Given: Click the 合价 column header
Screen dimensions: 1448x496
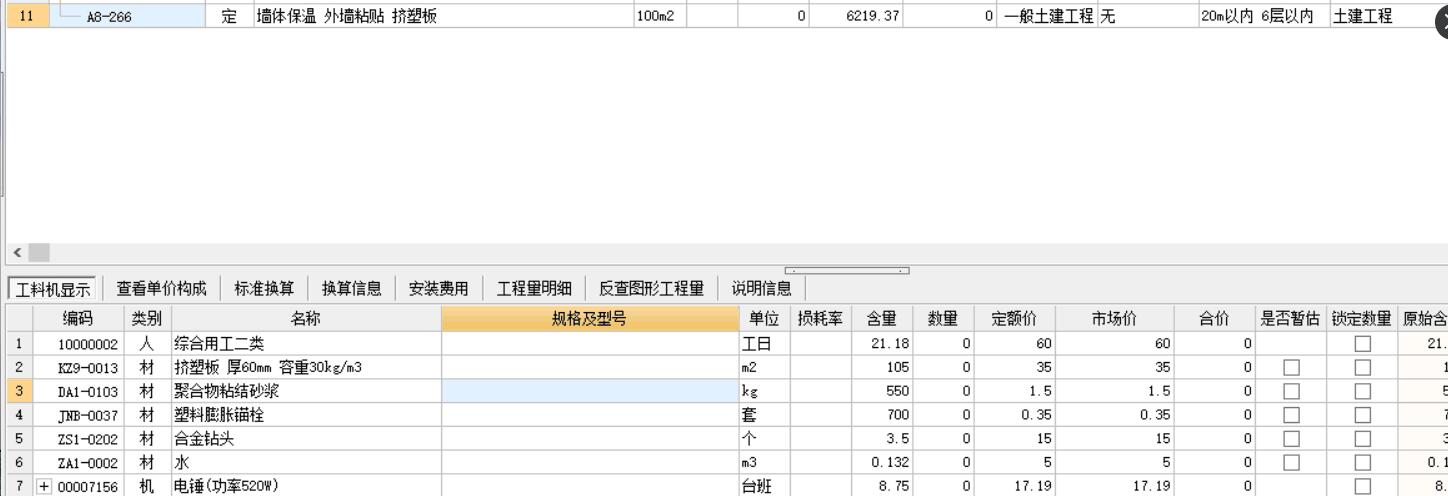Looking at the screenshot, I should (x=1214, y=319).
